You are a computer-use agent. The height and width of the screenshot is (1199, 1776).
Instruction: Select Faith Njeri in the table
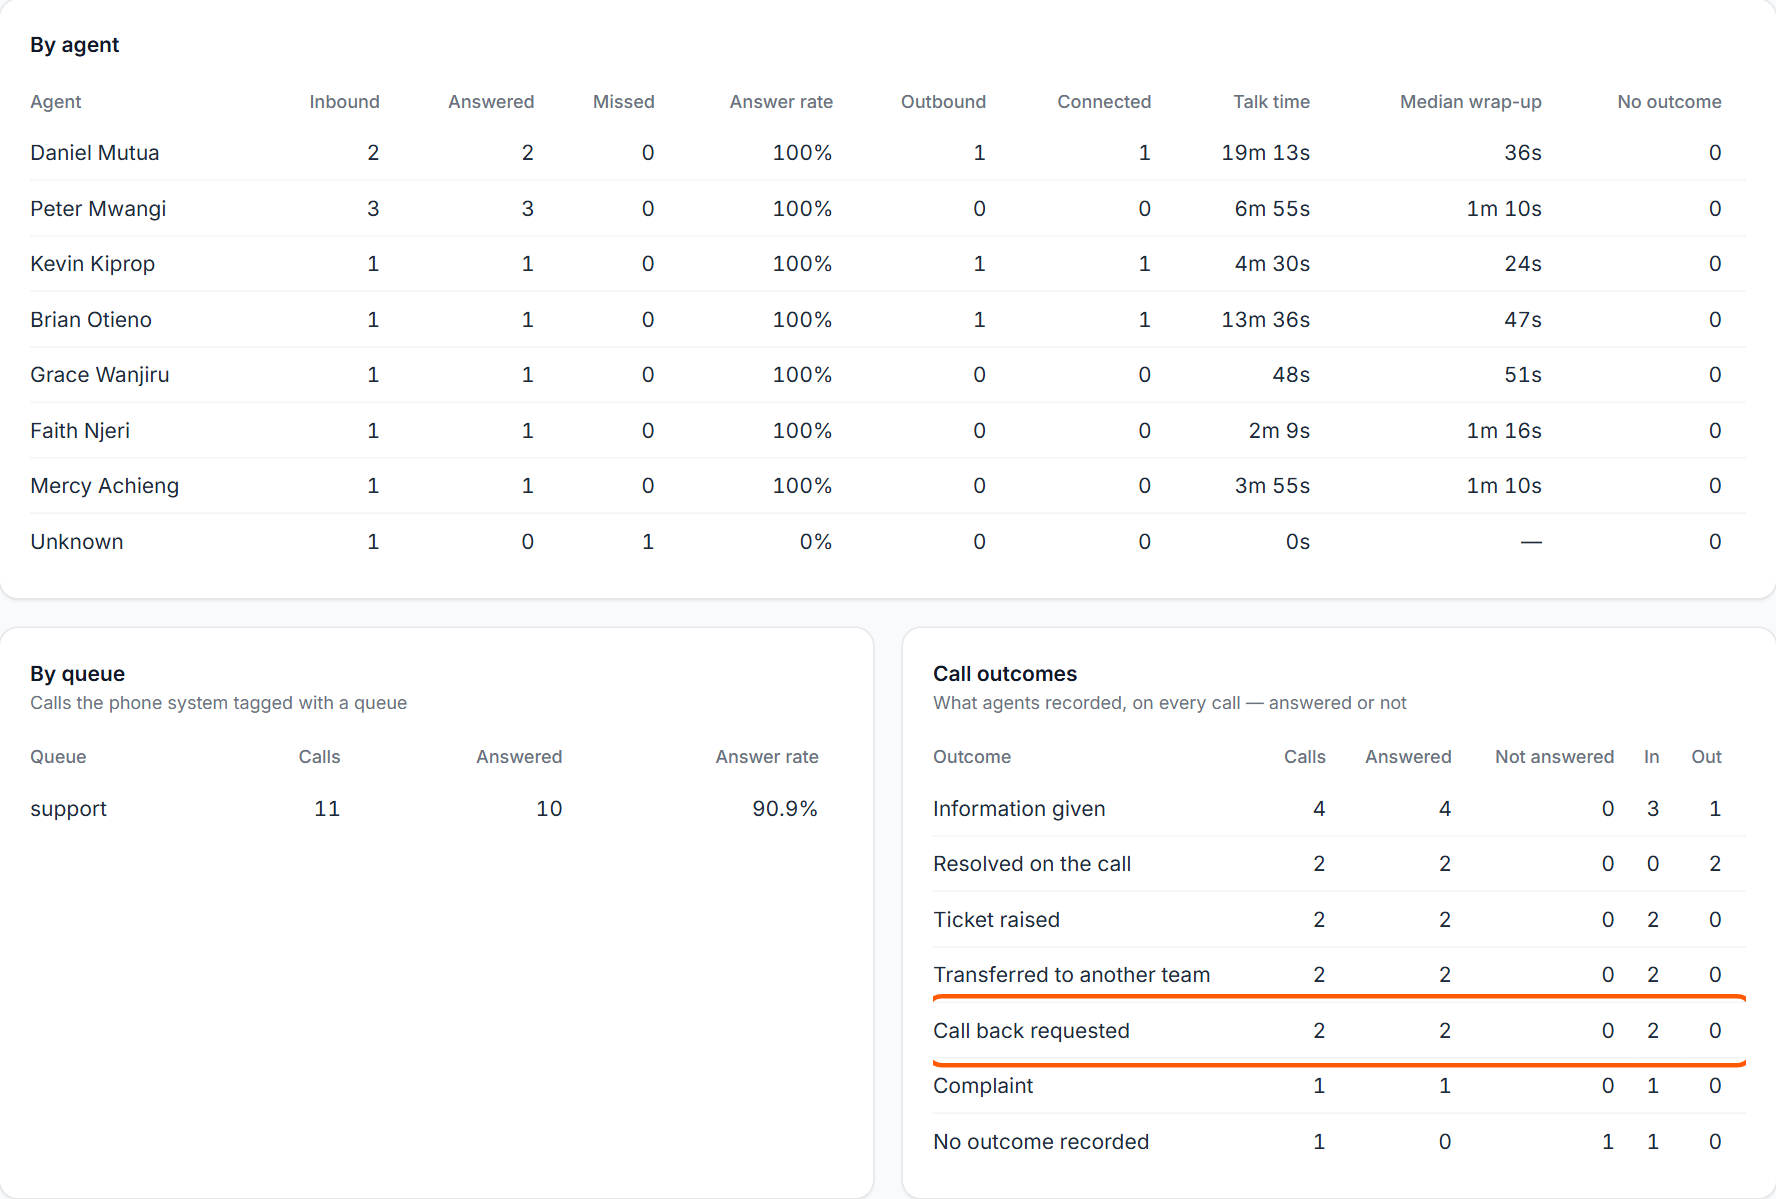coord(80,431)
